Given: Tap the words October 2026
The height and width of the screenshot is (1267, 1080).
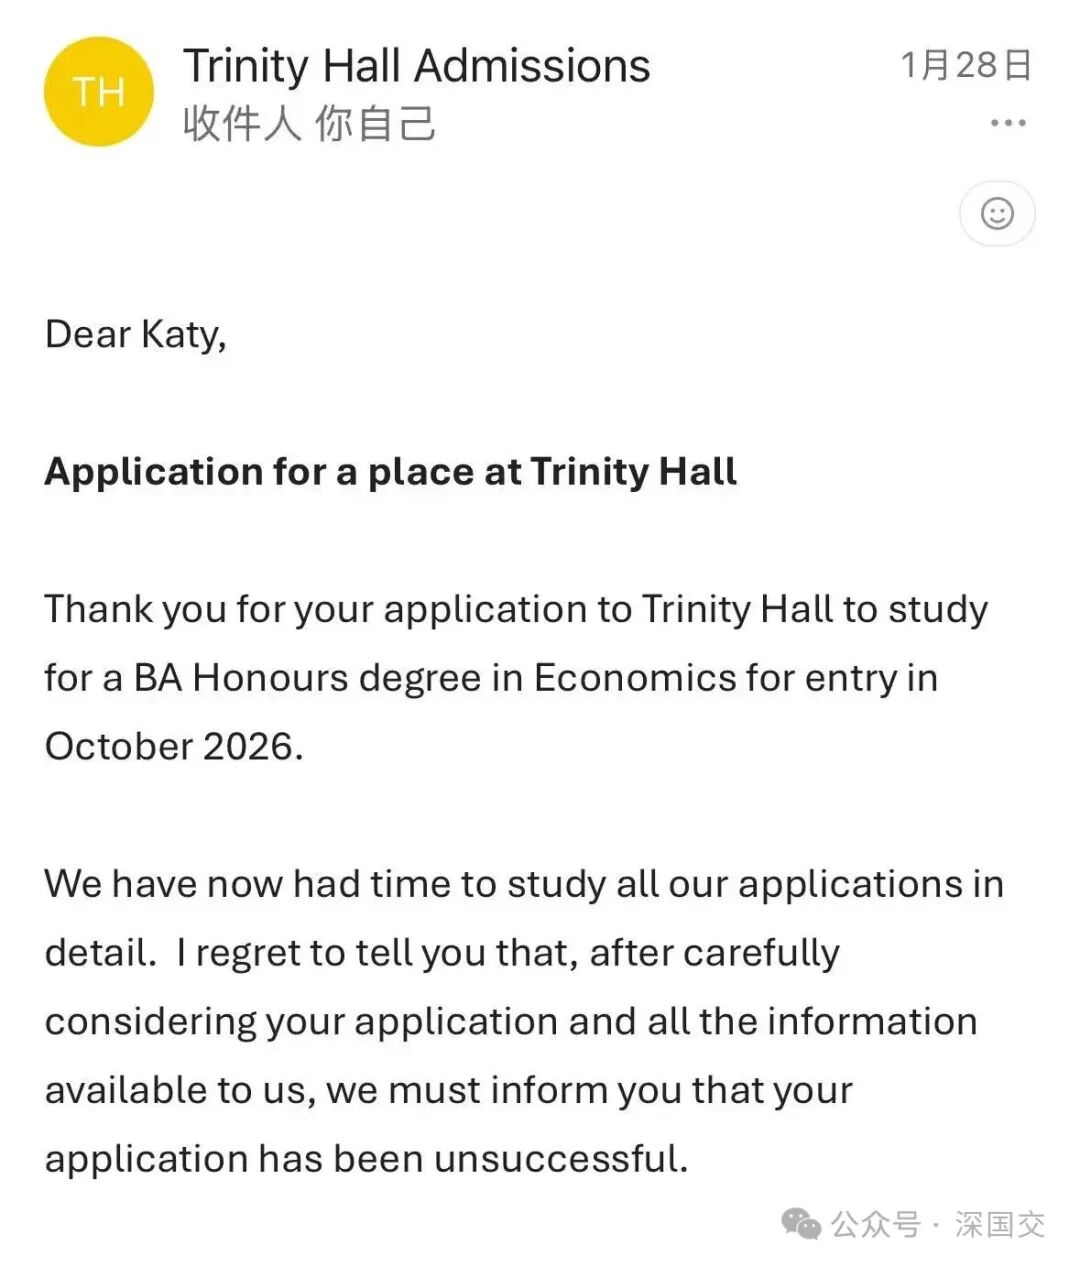Looking at the screenshot, I should coord(174,746).
